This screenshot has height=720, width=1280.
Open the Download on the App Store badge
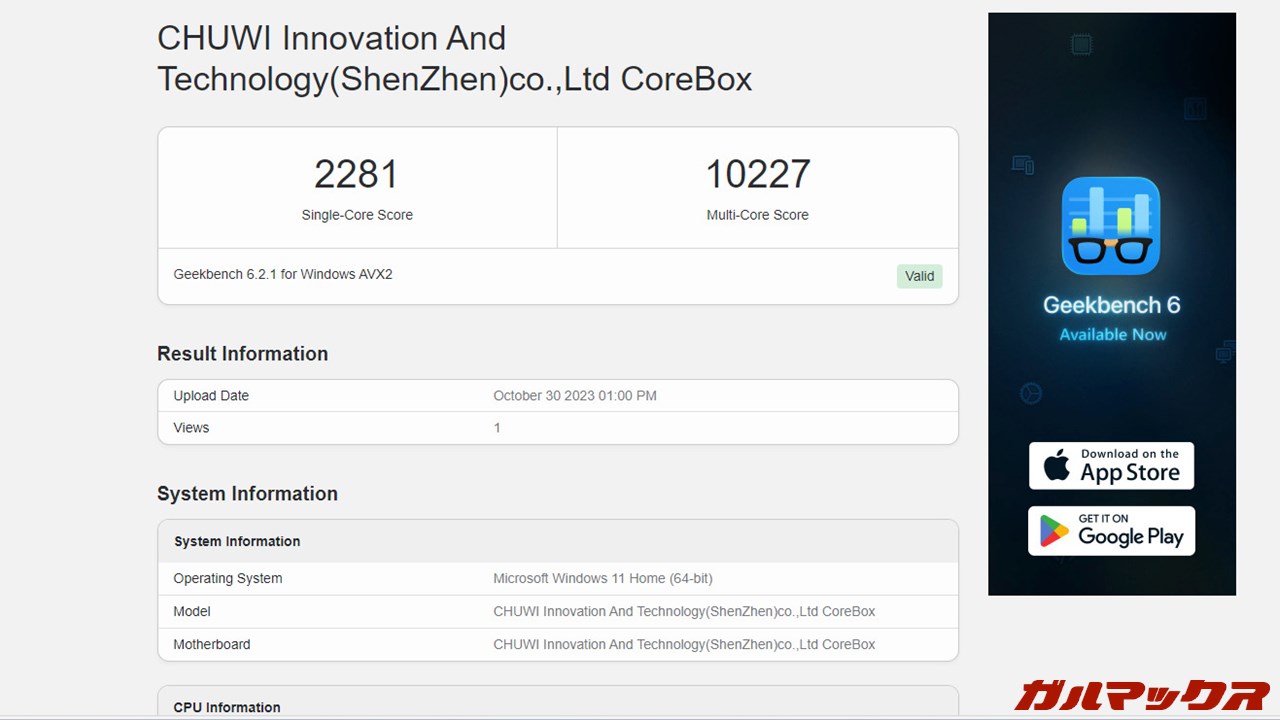pos(1111,465)
